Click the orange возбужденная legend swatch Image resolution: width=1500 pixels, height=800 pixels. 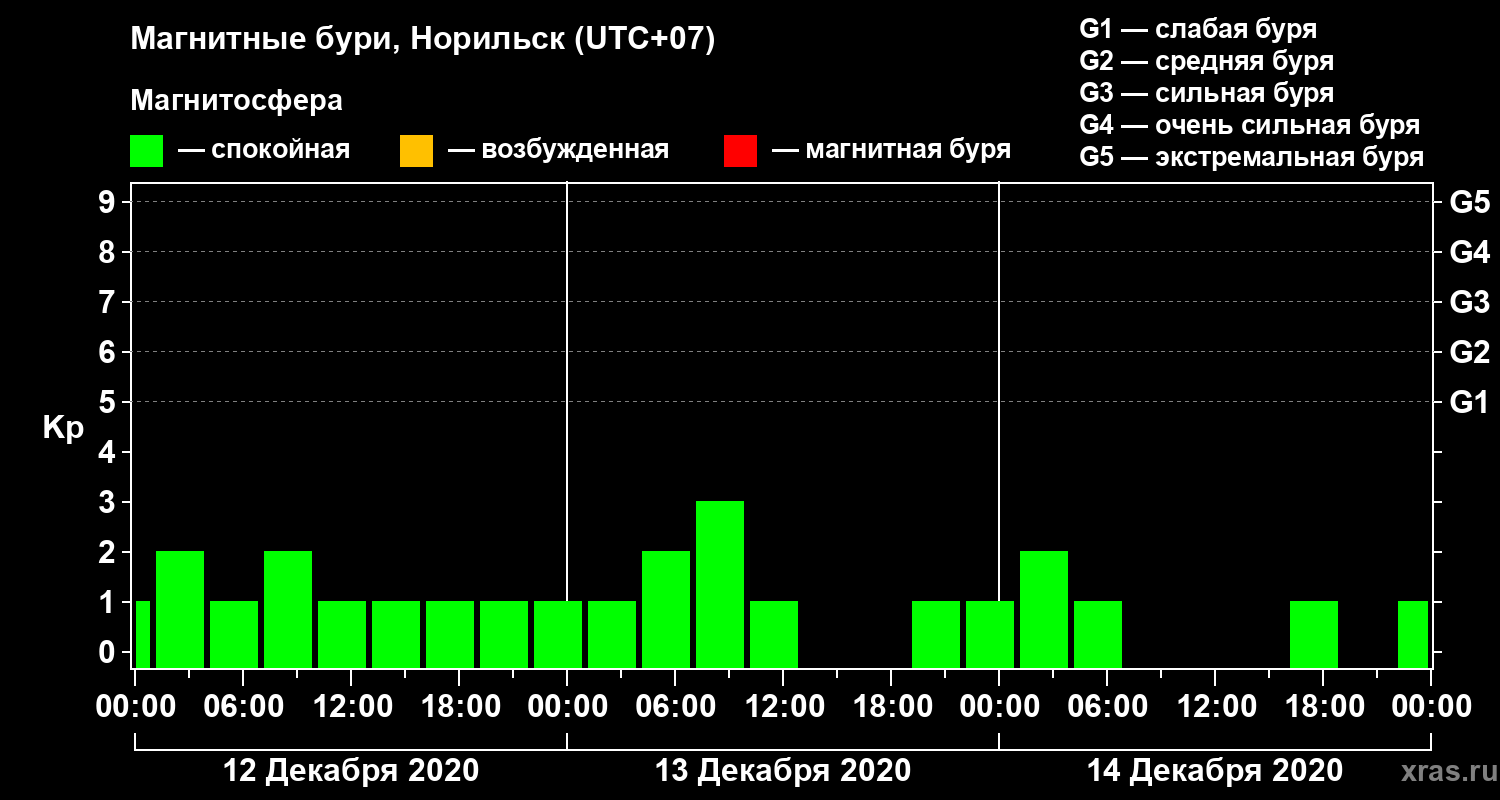(416, 150)
